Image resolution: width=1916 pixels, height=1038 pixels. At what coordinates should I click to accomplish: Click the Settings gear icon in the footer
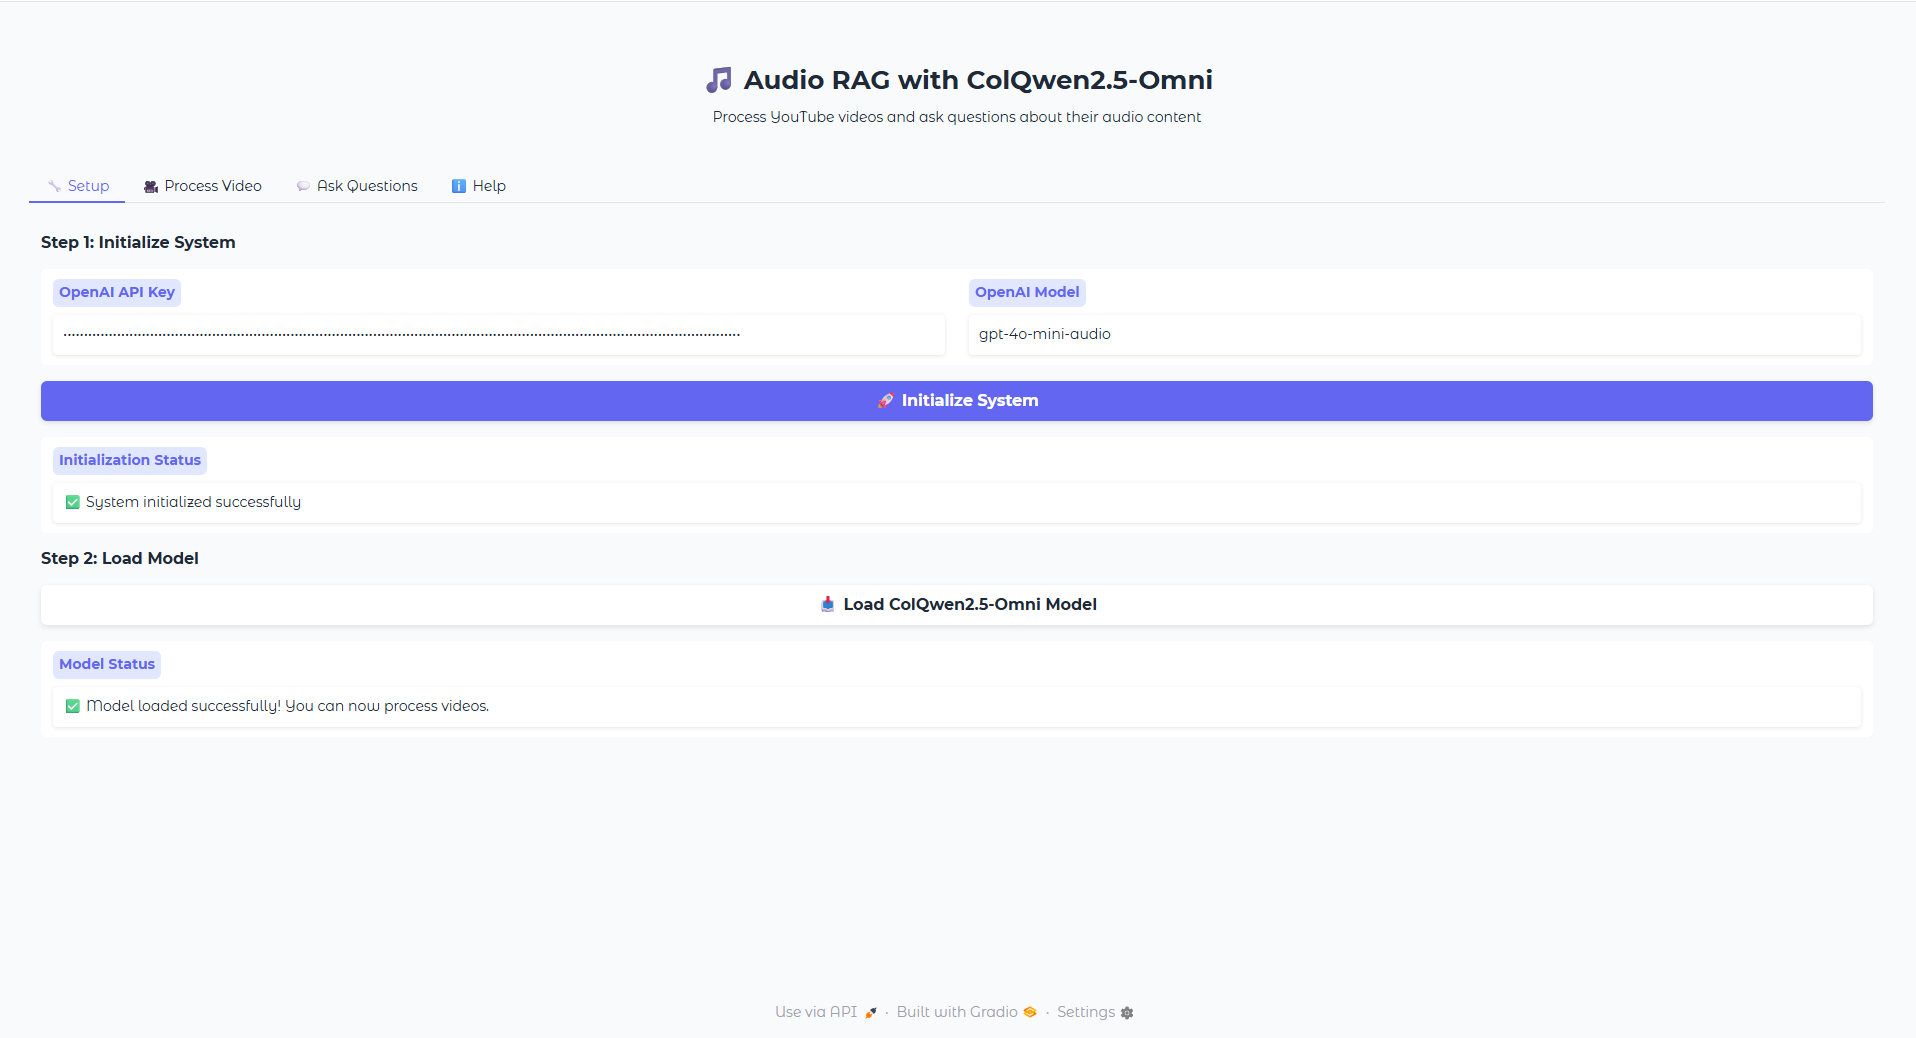click(x=1127, y=1012)
